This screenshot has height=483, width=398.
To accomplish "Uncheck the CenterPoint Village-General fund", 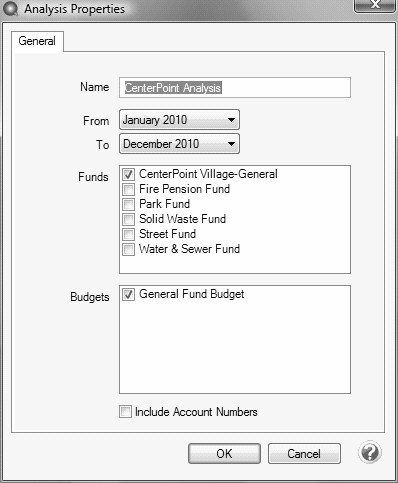I will (x=128, y=174).
